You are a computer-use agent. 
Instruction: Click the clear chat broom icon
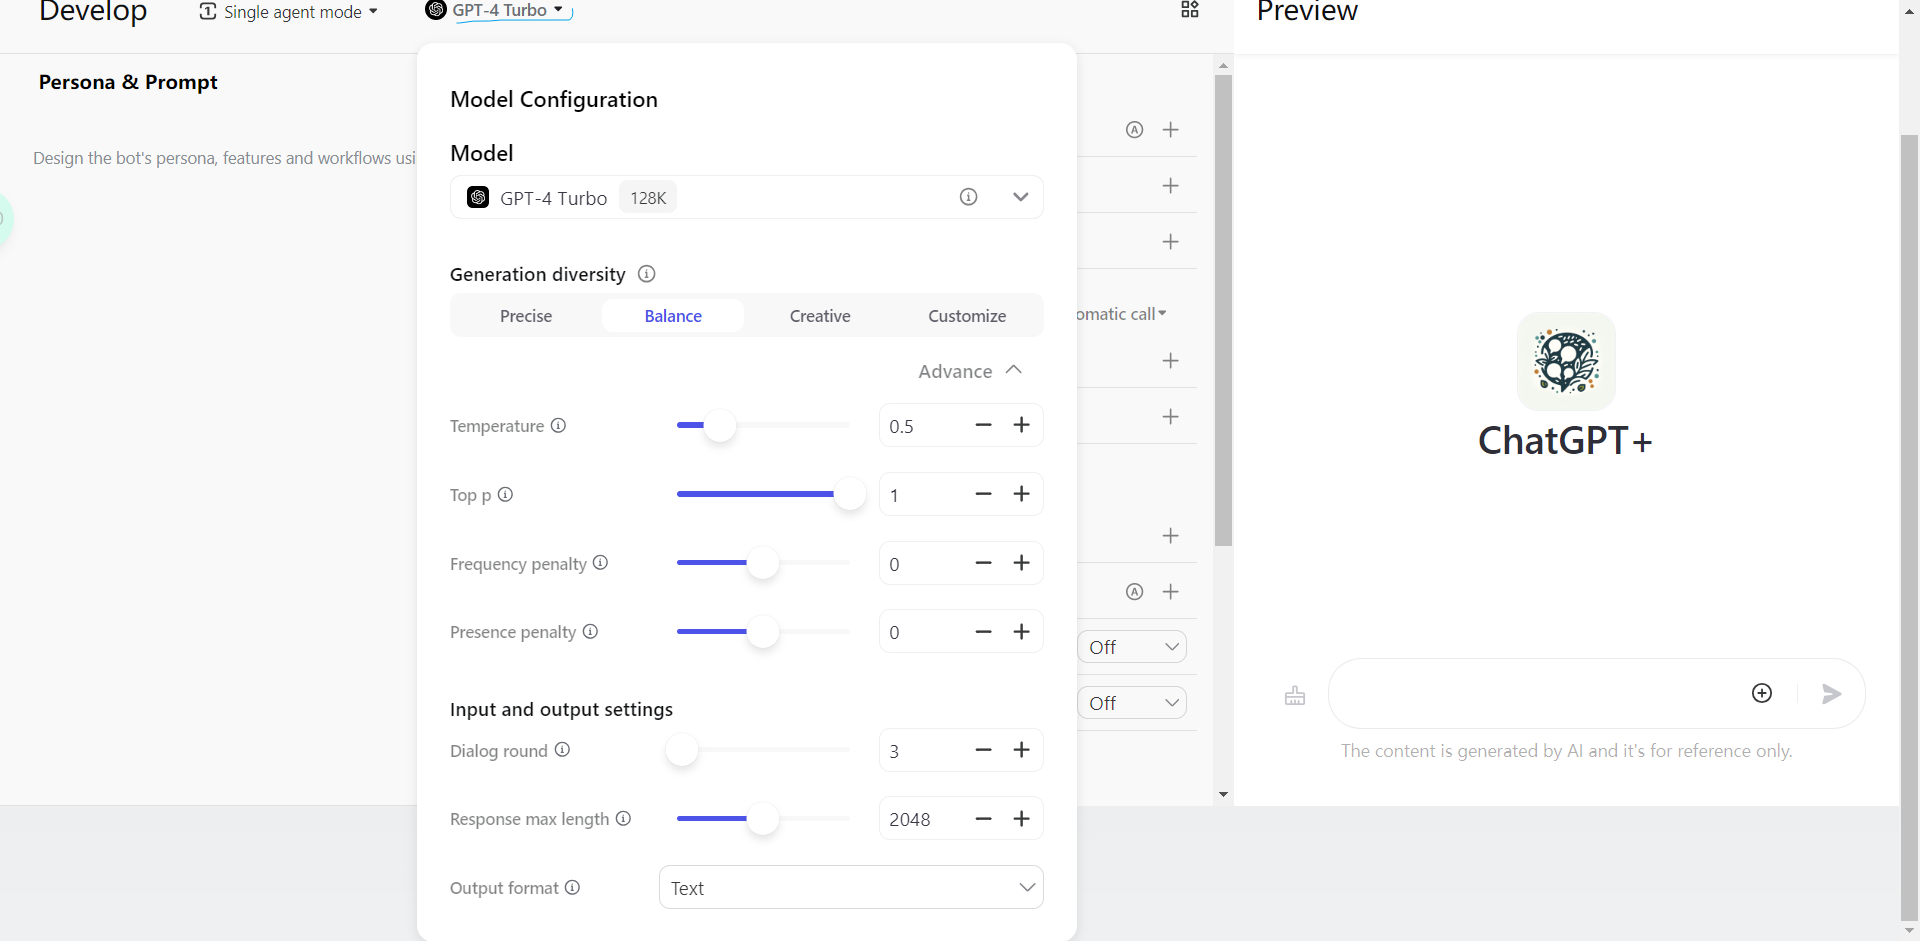[1295, 696]
